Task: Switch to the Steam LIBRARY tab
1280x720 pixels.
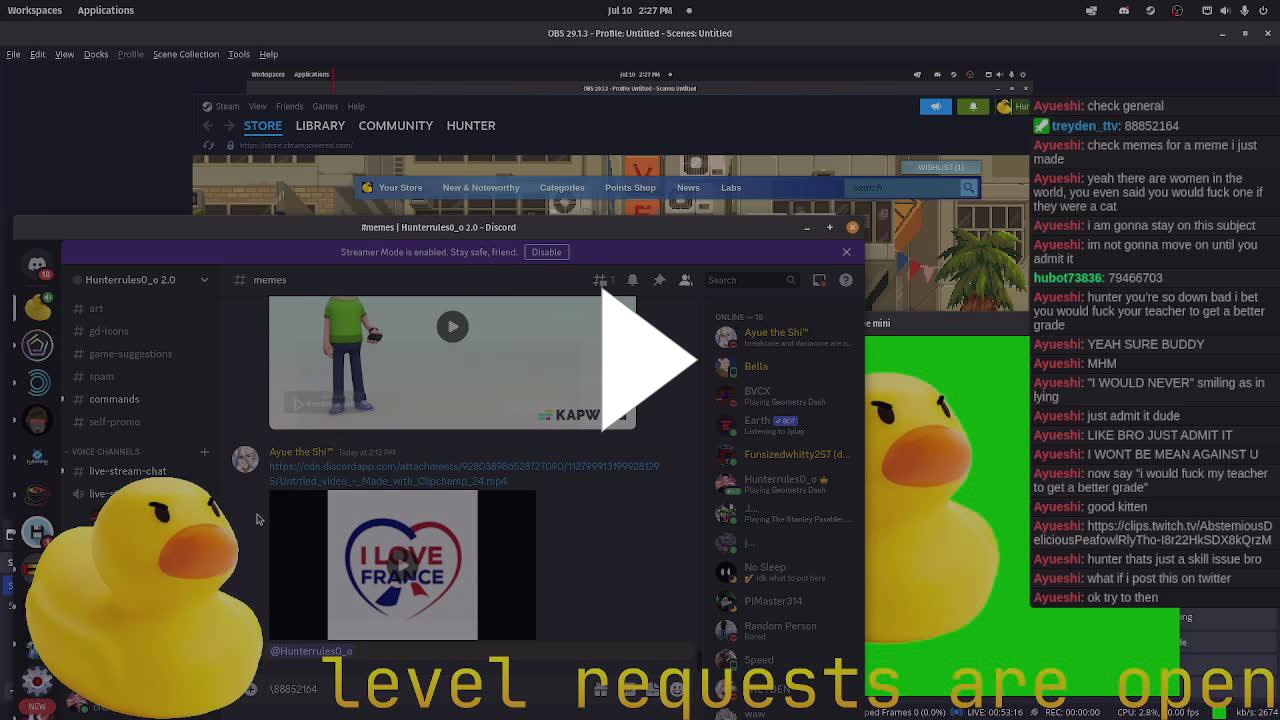Action: tap(320, 126)
